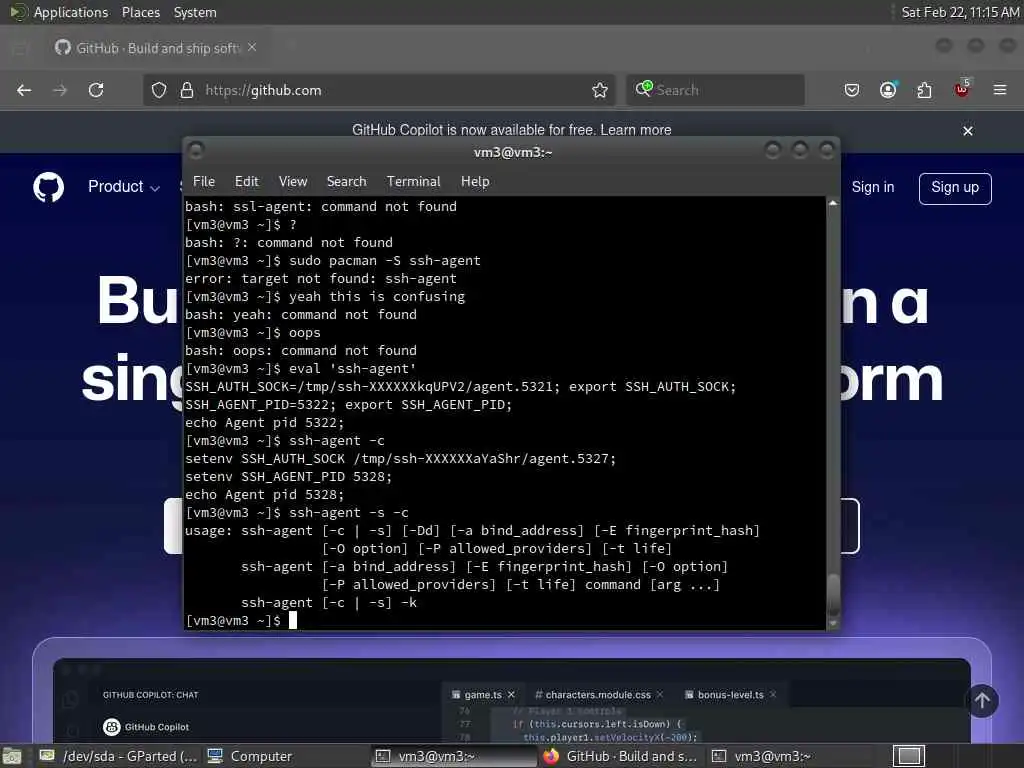Close the game.ts tab

coord(511,695)
